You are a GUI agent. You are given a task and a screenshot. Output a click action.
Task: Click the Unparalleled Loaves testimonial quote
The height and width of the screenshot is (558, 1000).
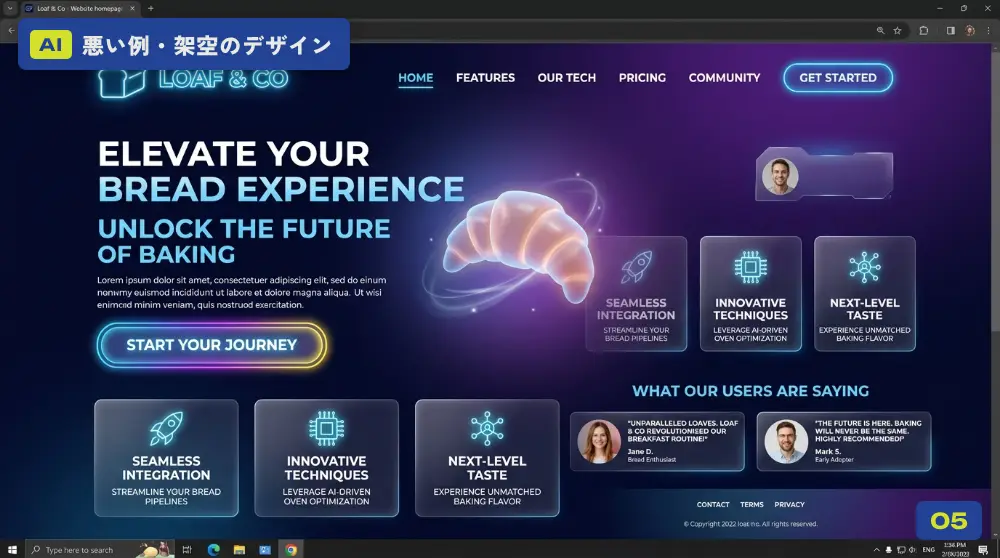point(682,431)
